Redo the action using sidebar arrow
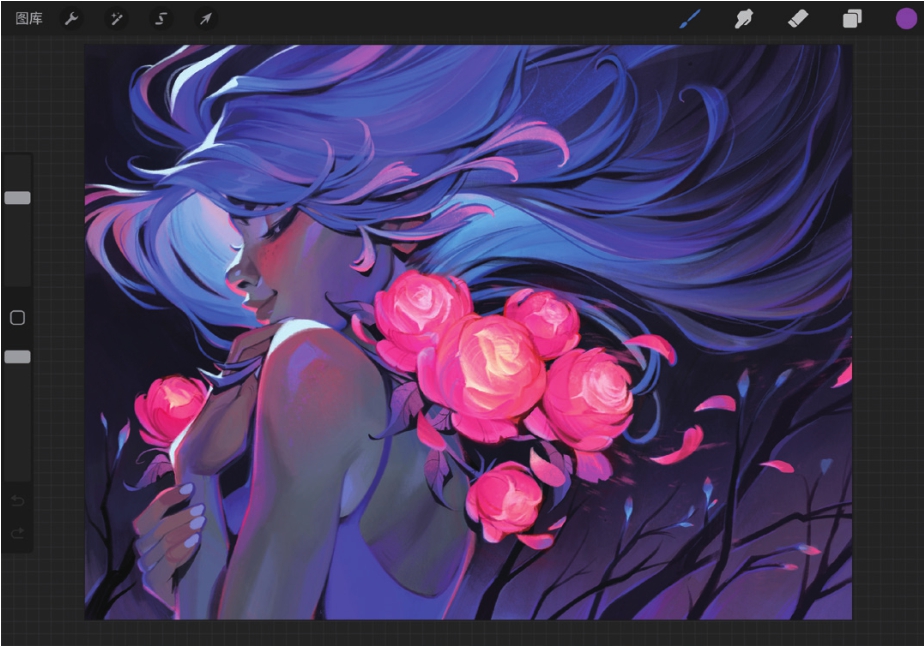Screen dimensions: 924x646 point(18,533)
